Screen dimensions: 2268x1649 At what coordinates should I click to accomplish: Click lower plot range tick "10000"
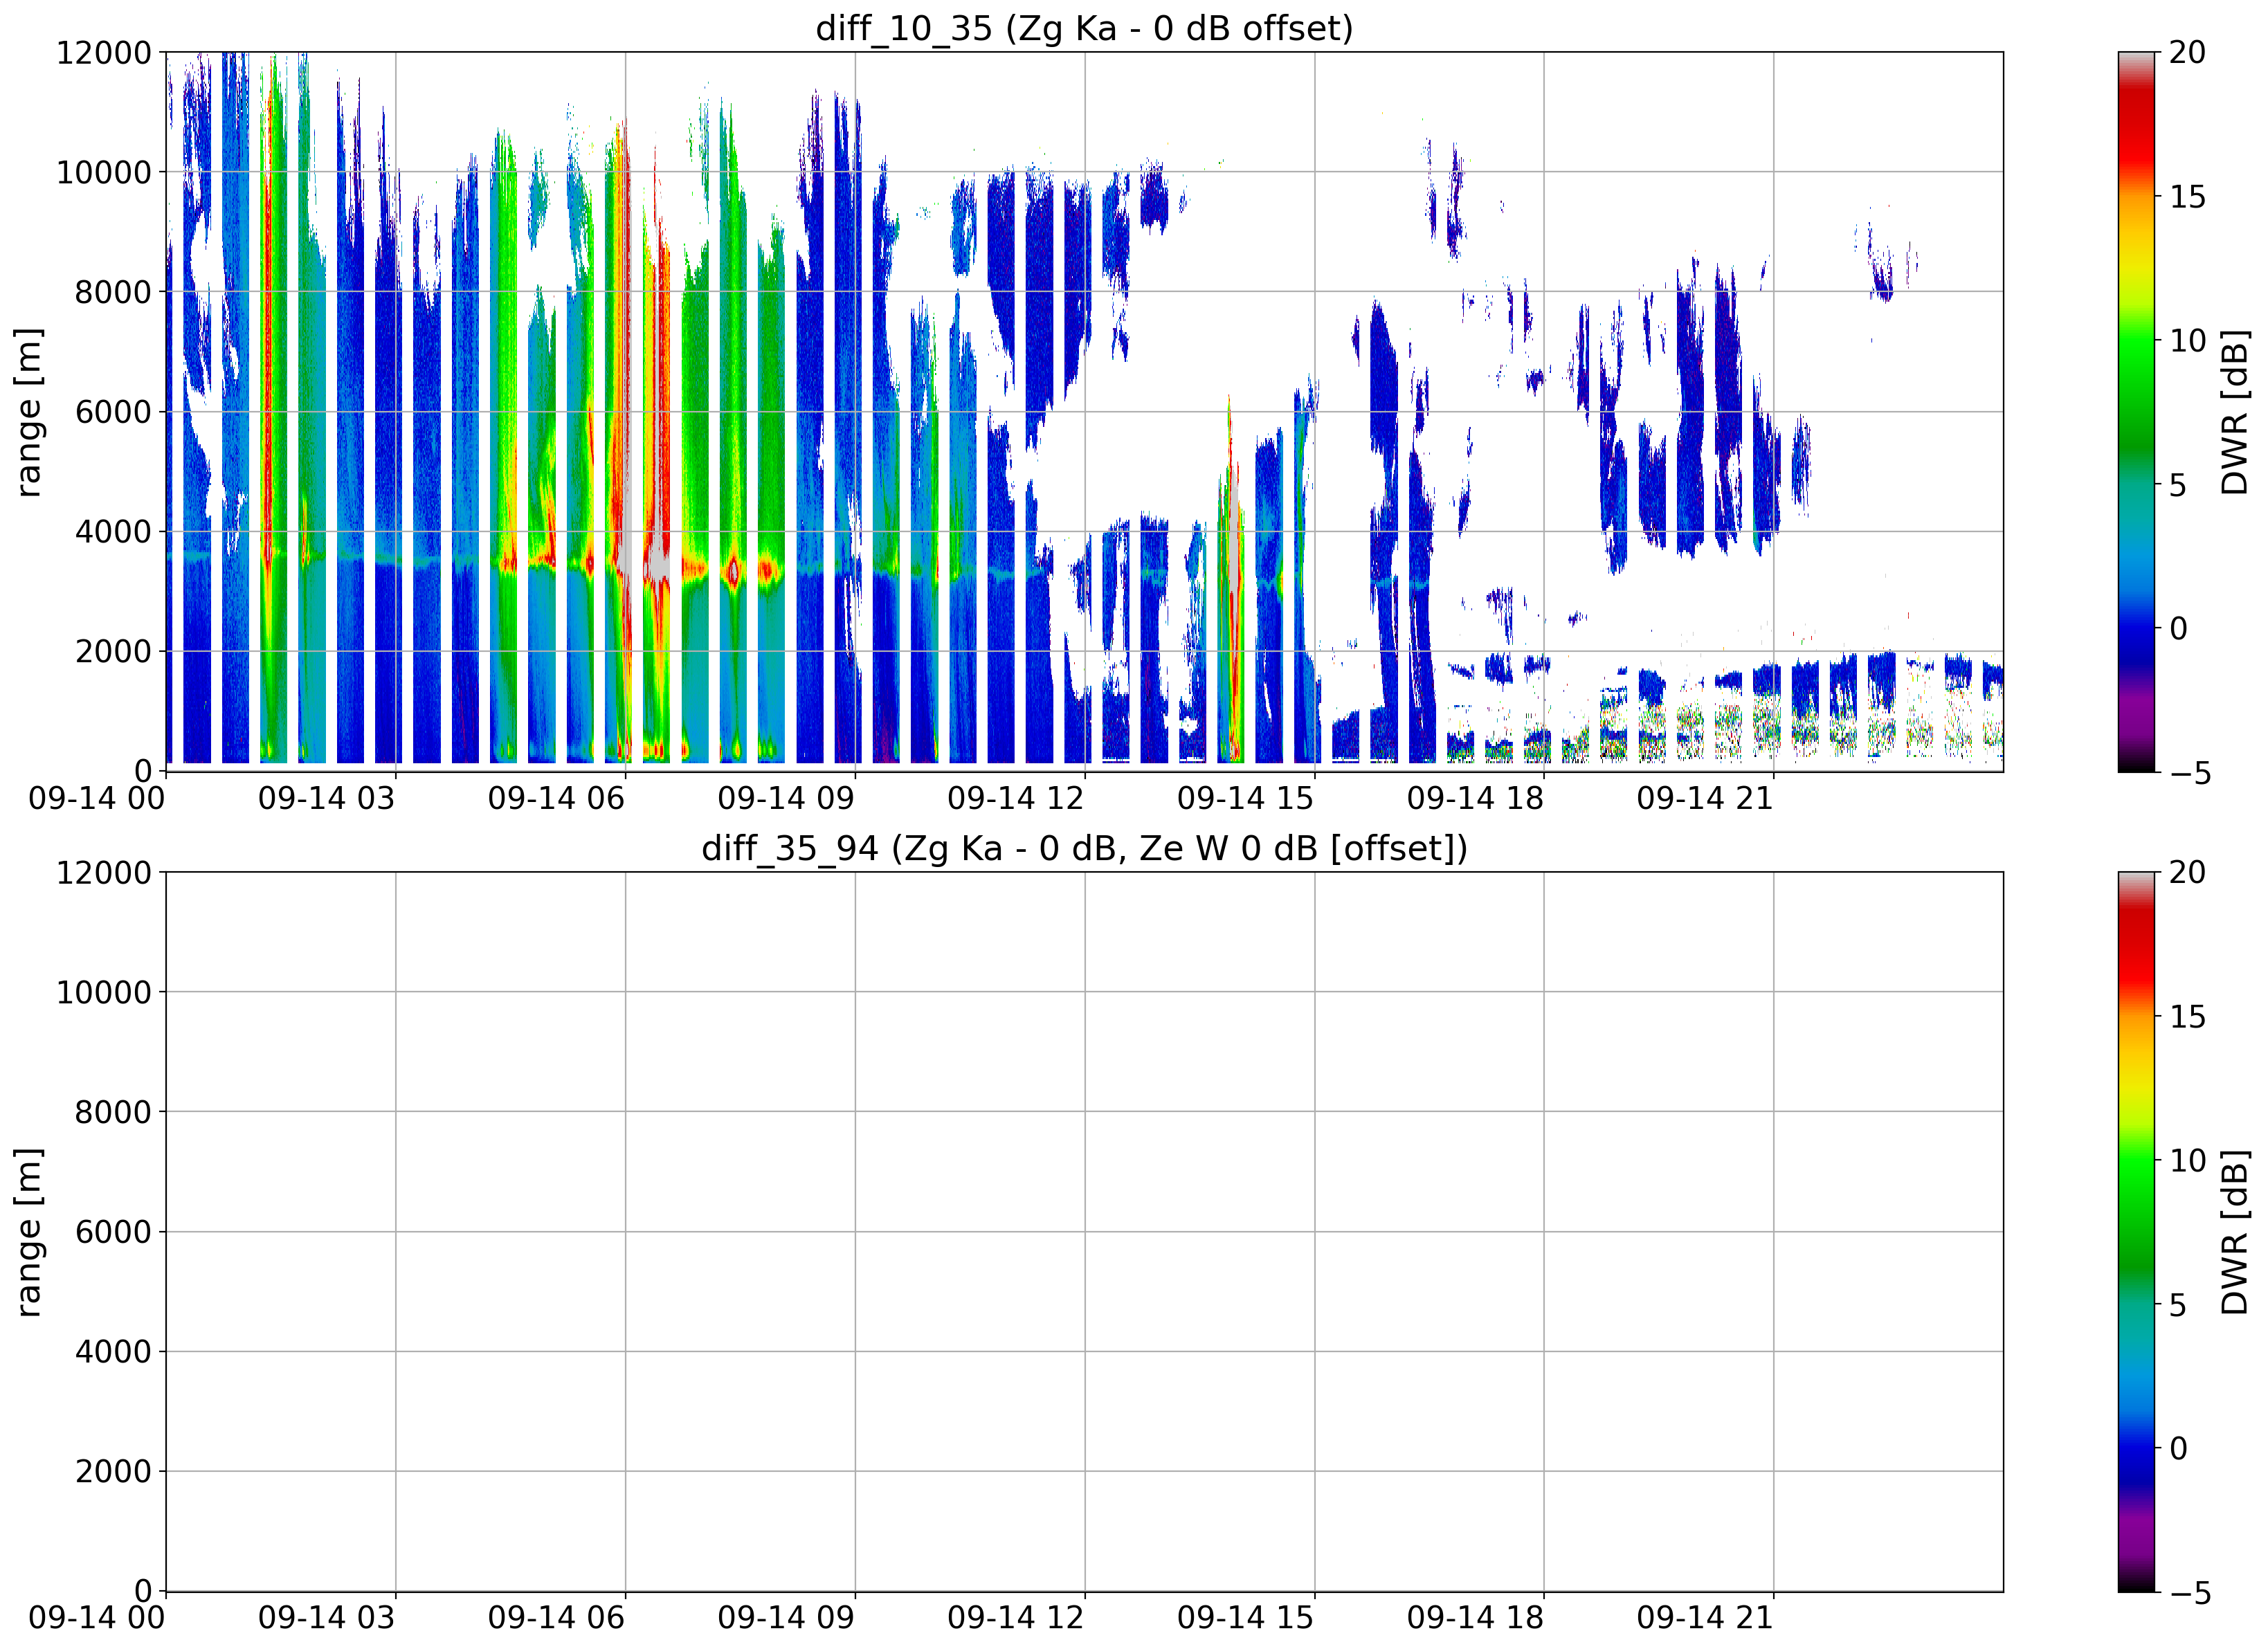(x=103, y=993)
